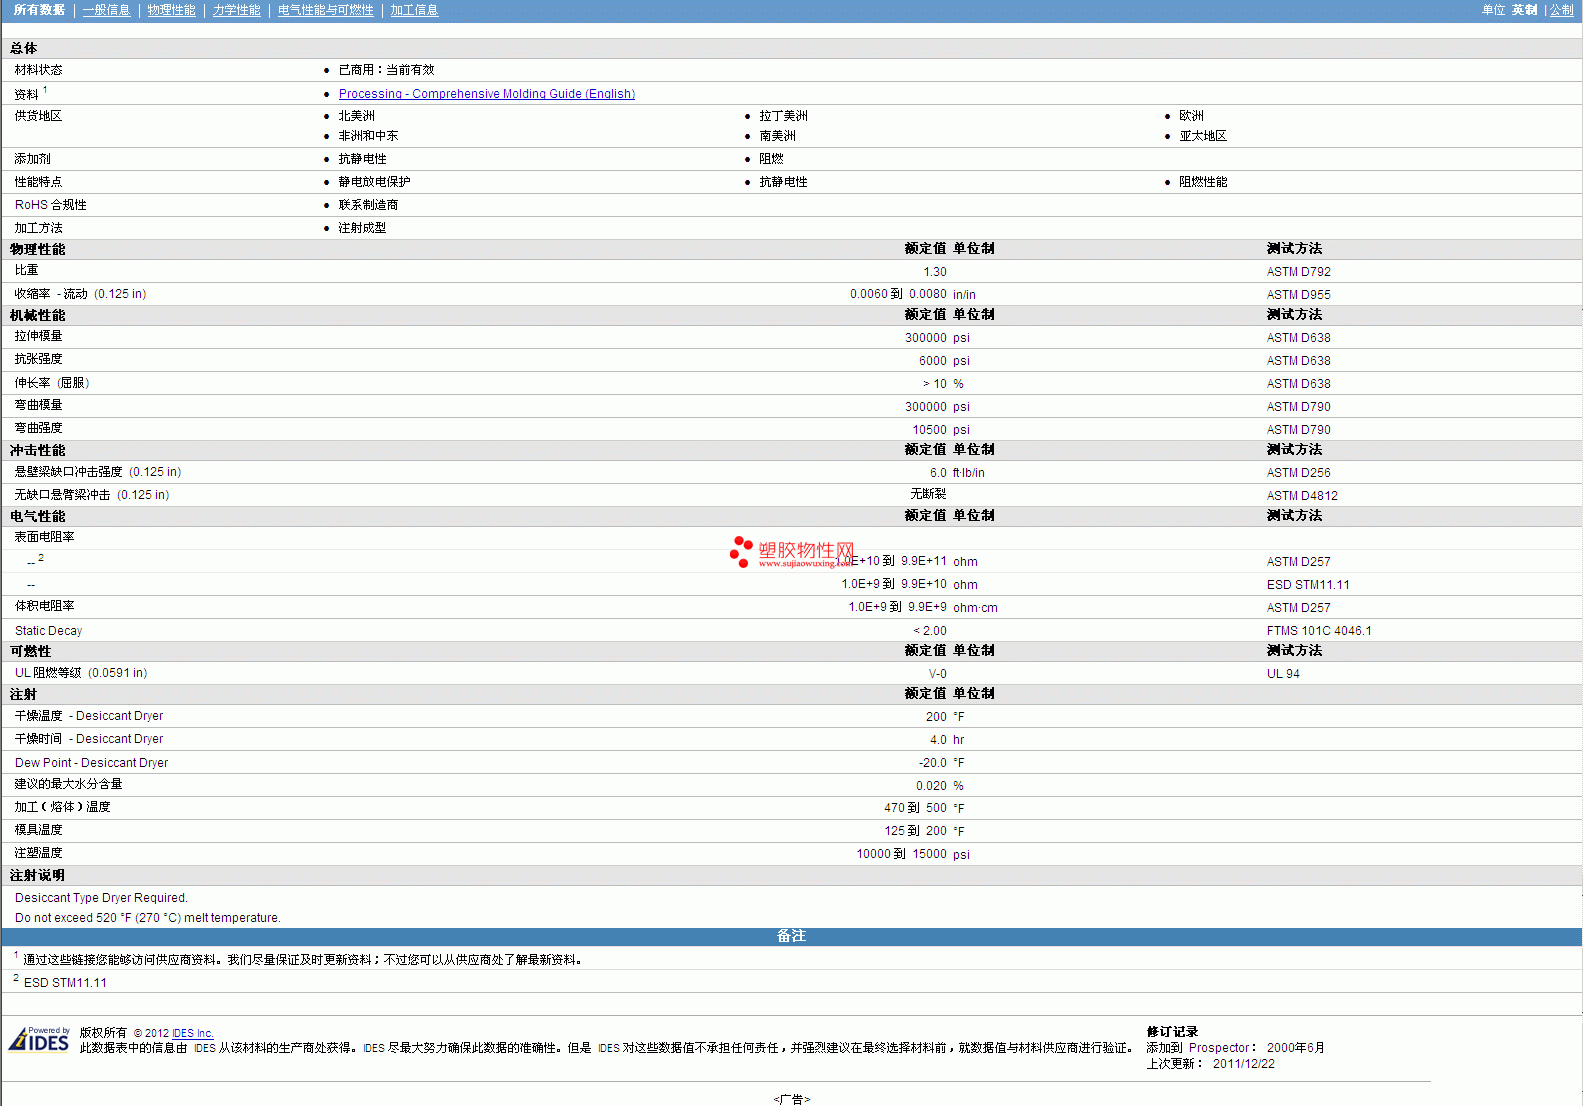This screenshot has width=1583, height=1106.
Task: Click the IDES logo in the footer
Action: [x=39, y=1040]
